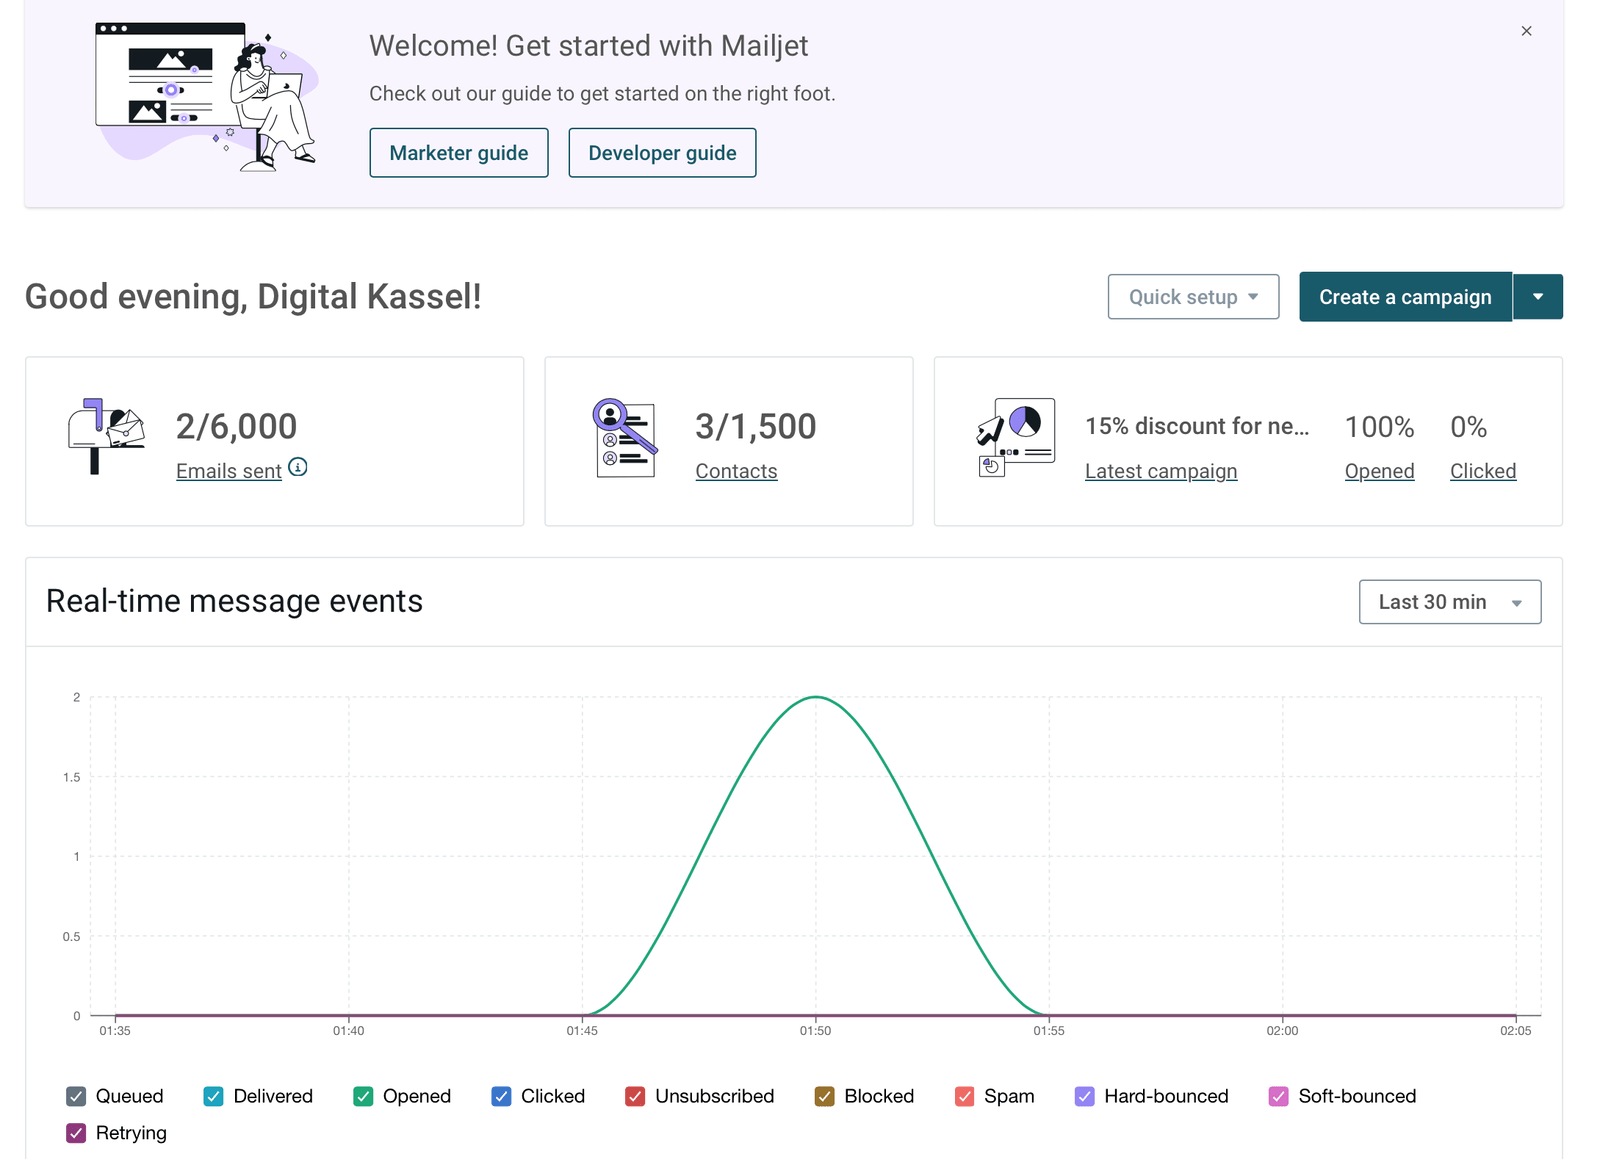The width and height of the screenshot is (1600, 1159).
Task: Click the green curve peak at 01:50
Action: point(816,697)
